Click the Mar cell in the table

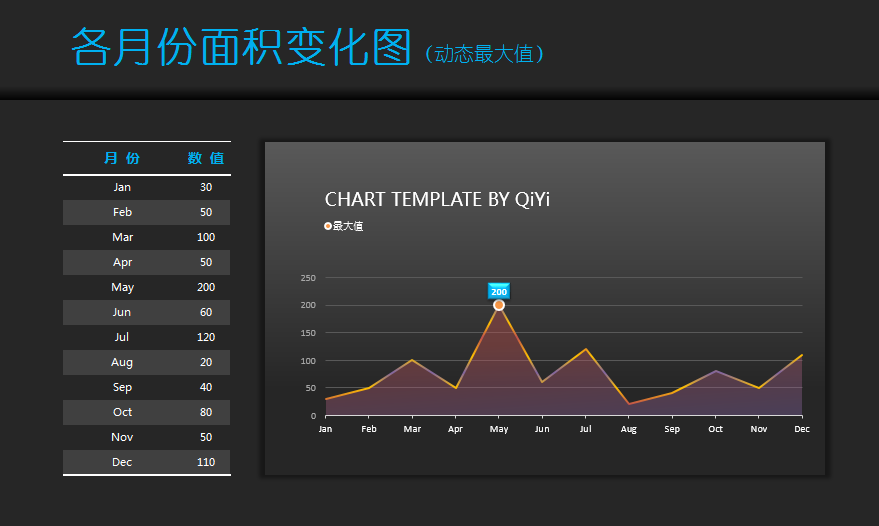pyautogui.click(x=122, y=237)
